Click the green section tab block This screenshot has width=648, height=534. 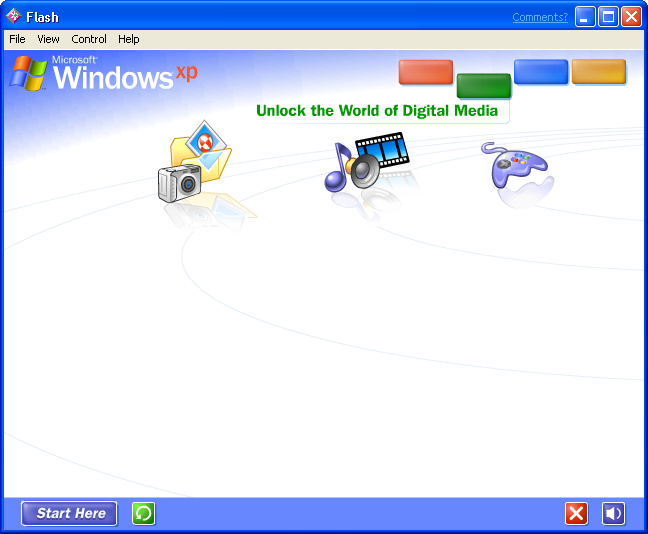click(x=484, y=86)
